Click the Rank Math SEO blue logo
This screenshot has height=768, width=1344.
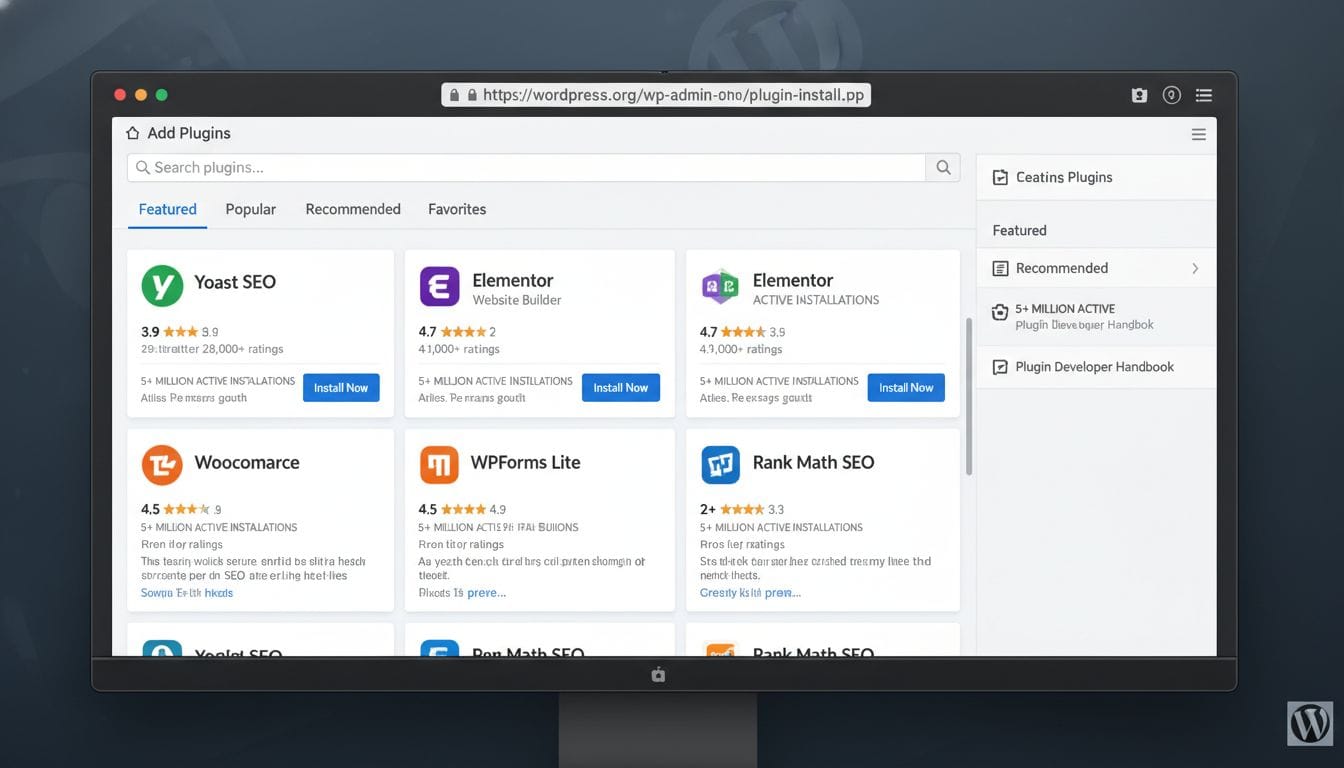click(x=720, y=465)
